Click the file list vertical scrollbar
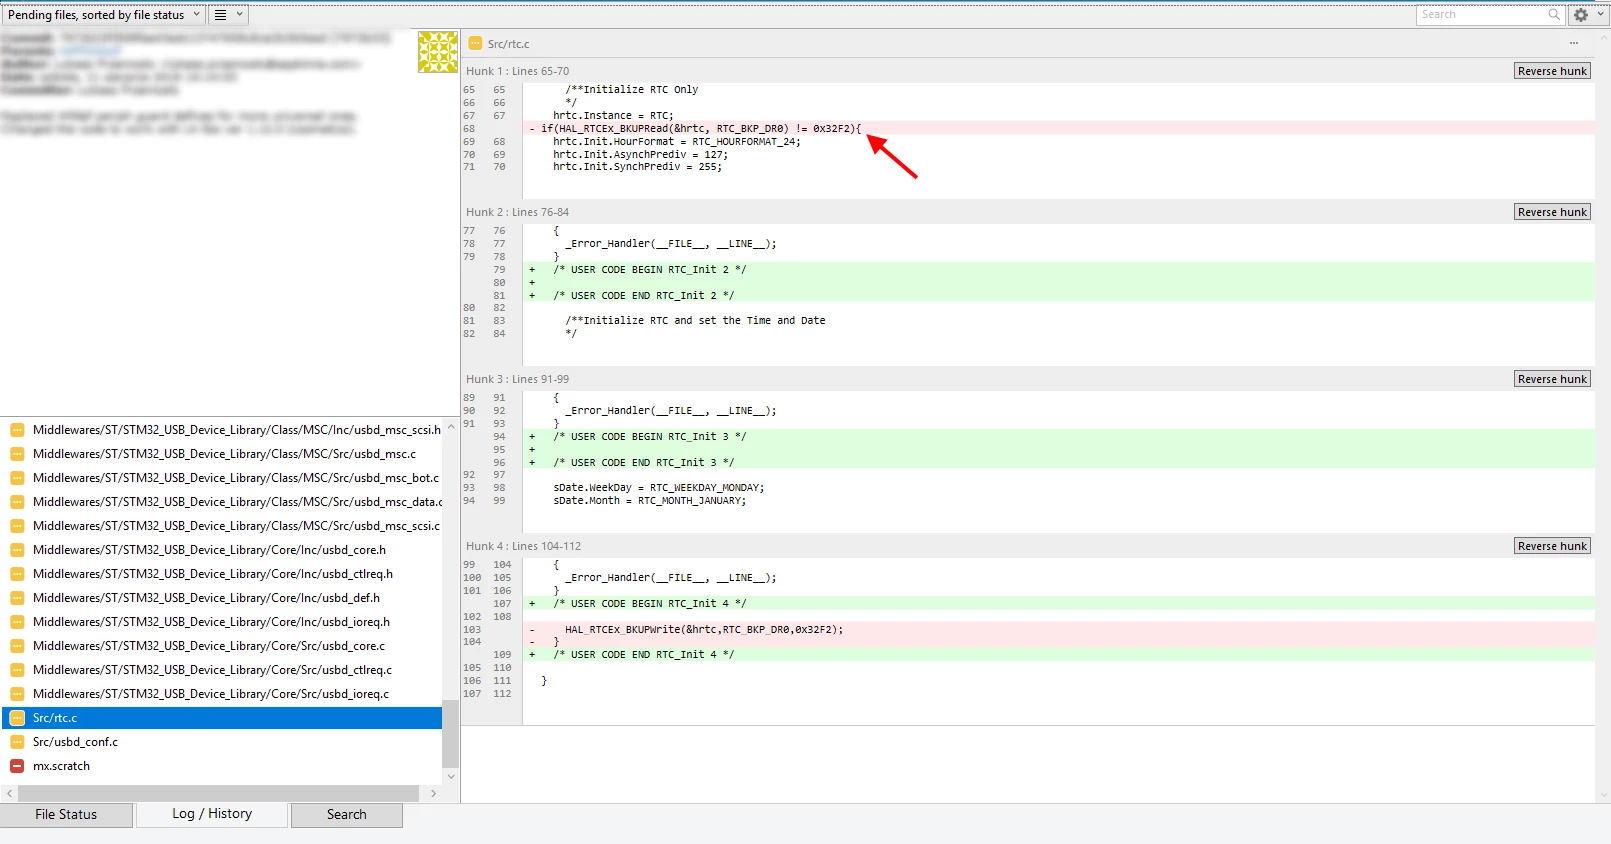 pyautogui.click(x=450, y=601)
